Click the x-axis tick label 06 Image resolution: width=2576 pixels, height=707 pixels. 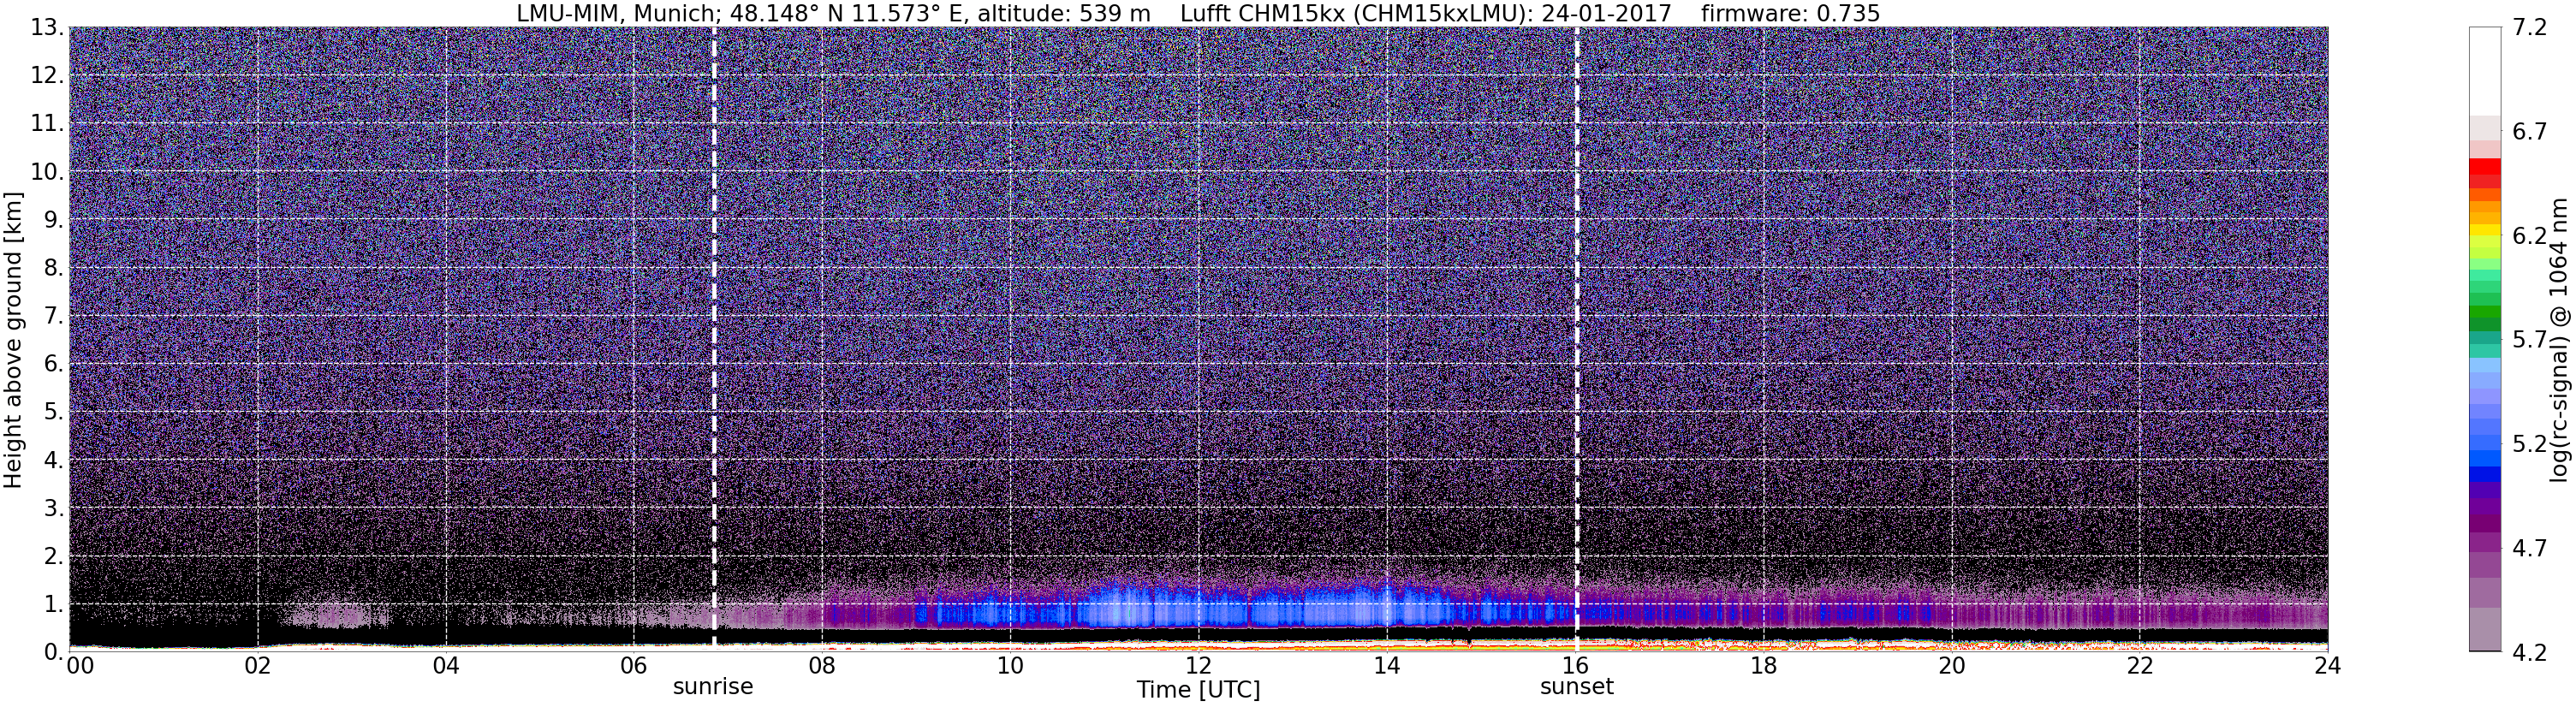click(x=634, y=666)
